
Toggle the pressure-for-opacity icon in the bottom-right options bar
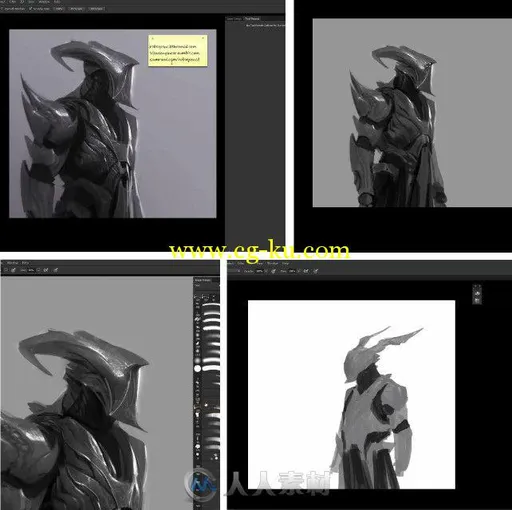point(273,271)
